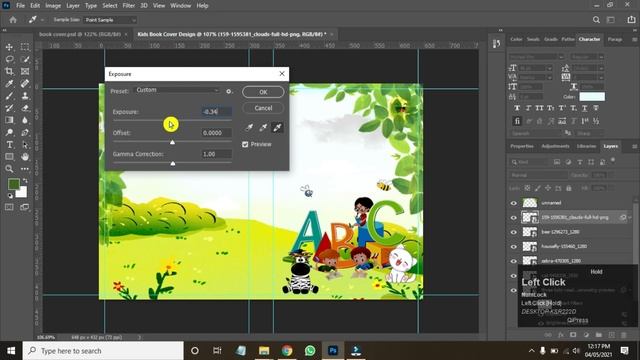Select the Clone Stamp tool
The image size is (640, 360).
(25, 96)
